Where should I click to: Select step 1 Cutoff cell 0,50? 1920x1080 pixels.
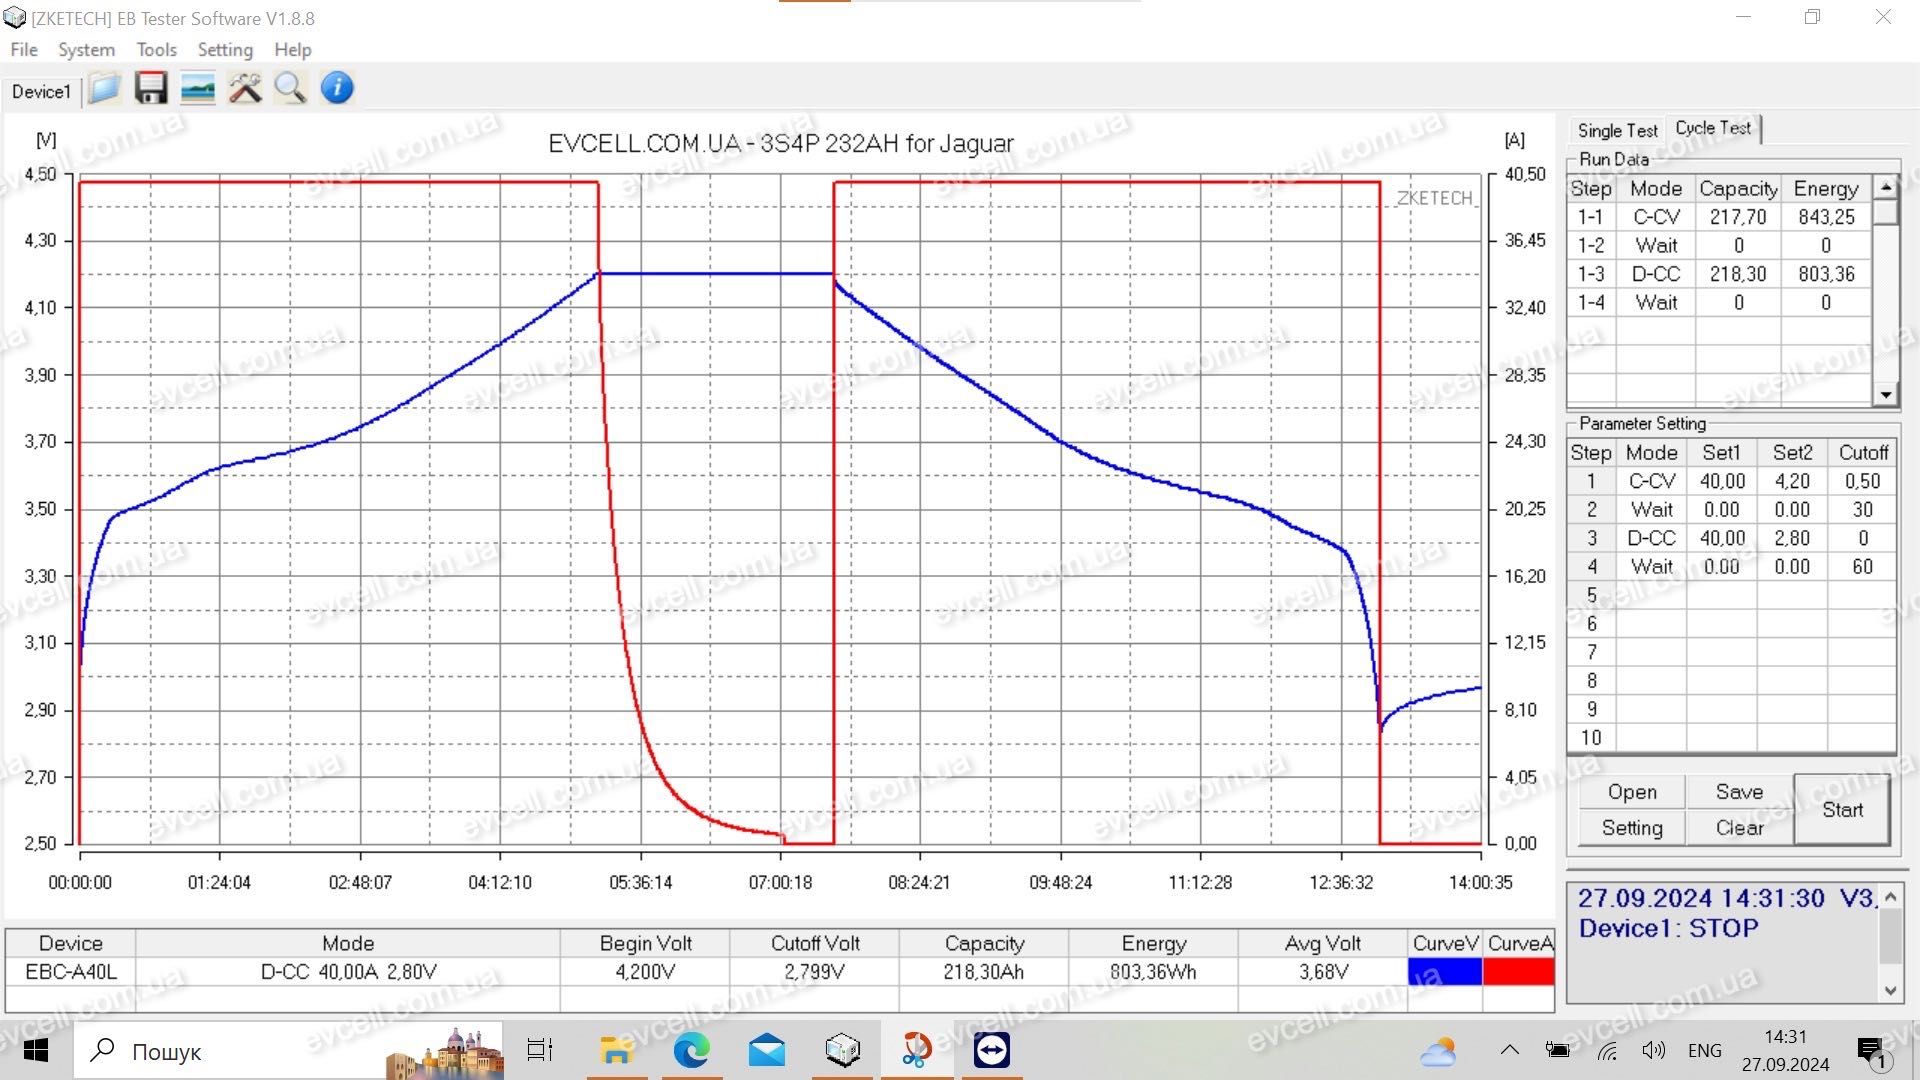click(x=1862, y=481)
